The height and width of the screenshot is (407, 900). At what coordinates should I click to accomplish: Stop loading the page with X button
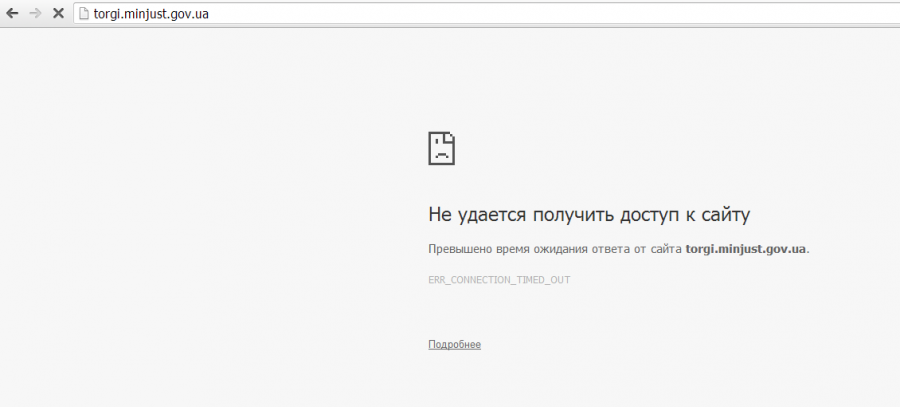[58, 14]
